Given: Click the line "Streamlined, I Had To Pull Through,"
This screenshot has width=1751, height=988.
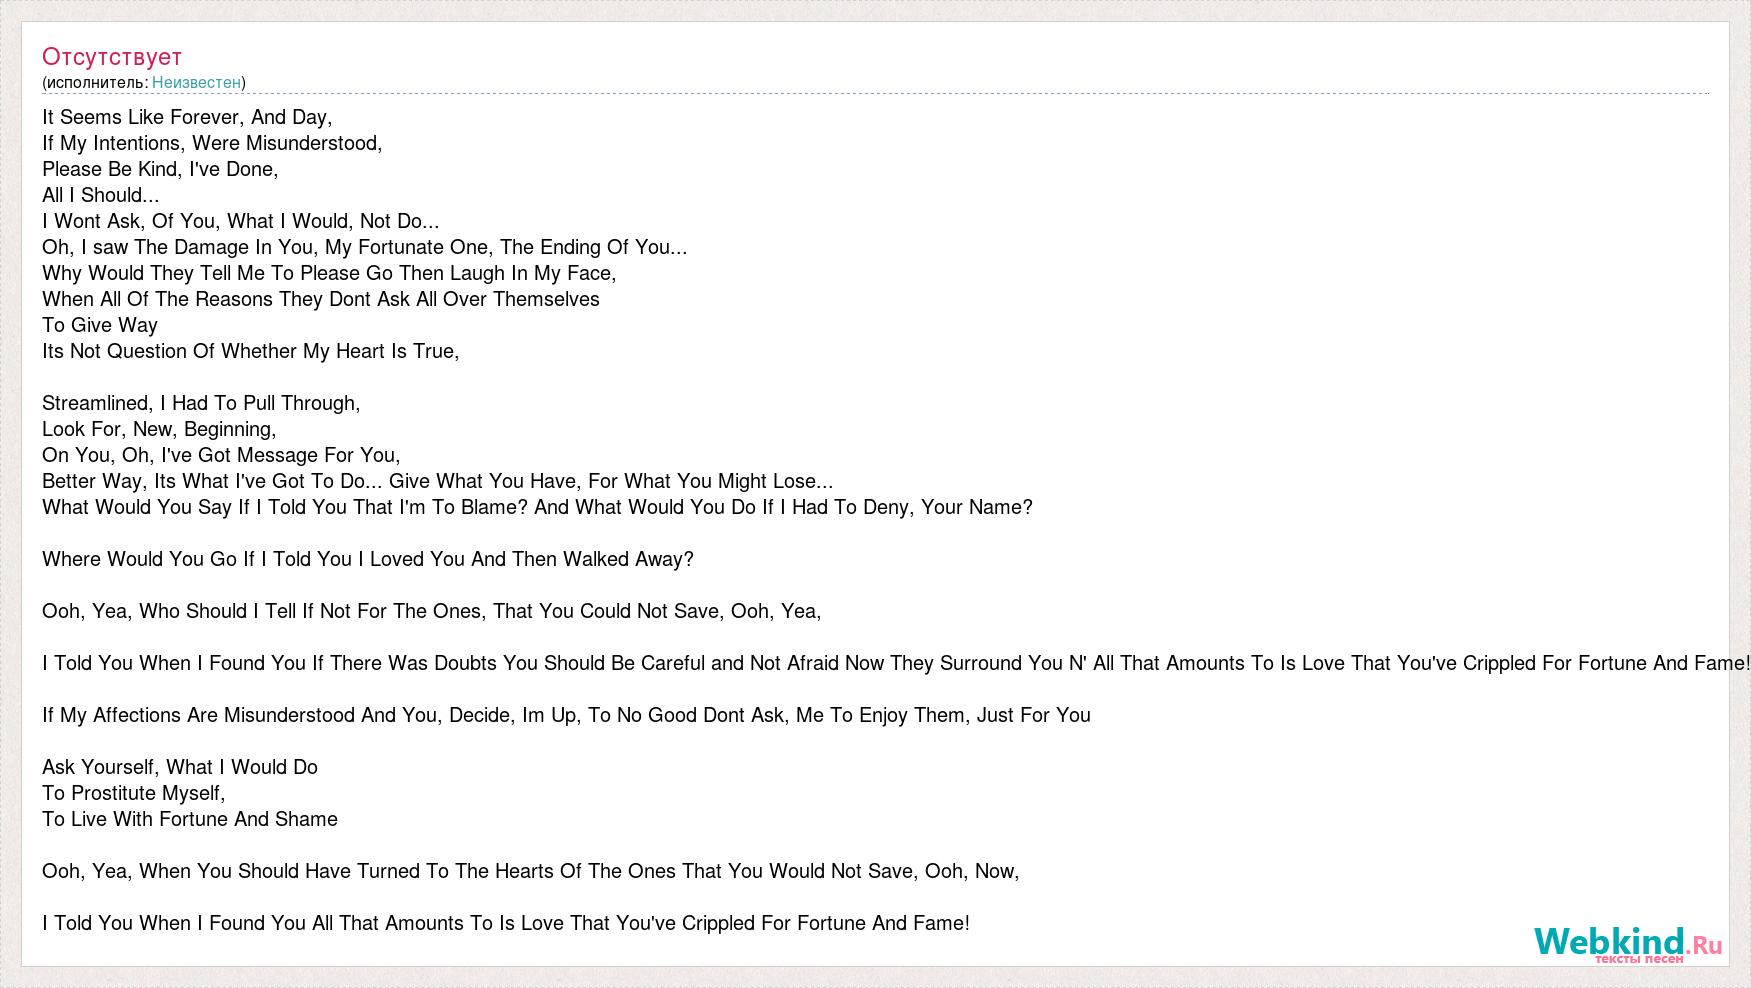Looking at the screenshot, I should pos(201,403).
